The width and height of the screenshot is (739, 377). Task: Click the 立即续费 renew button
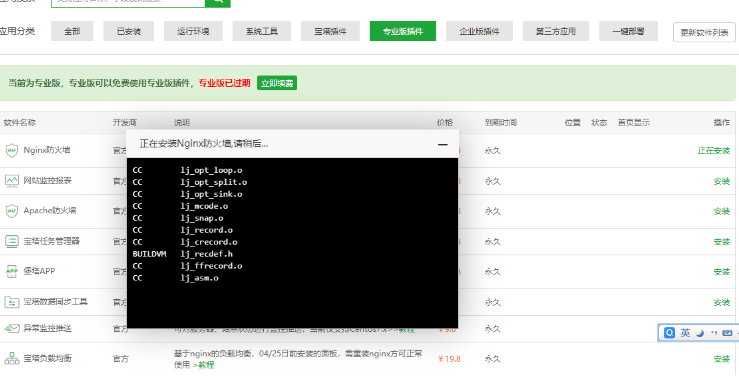pos(277,83)
